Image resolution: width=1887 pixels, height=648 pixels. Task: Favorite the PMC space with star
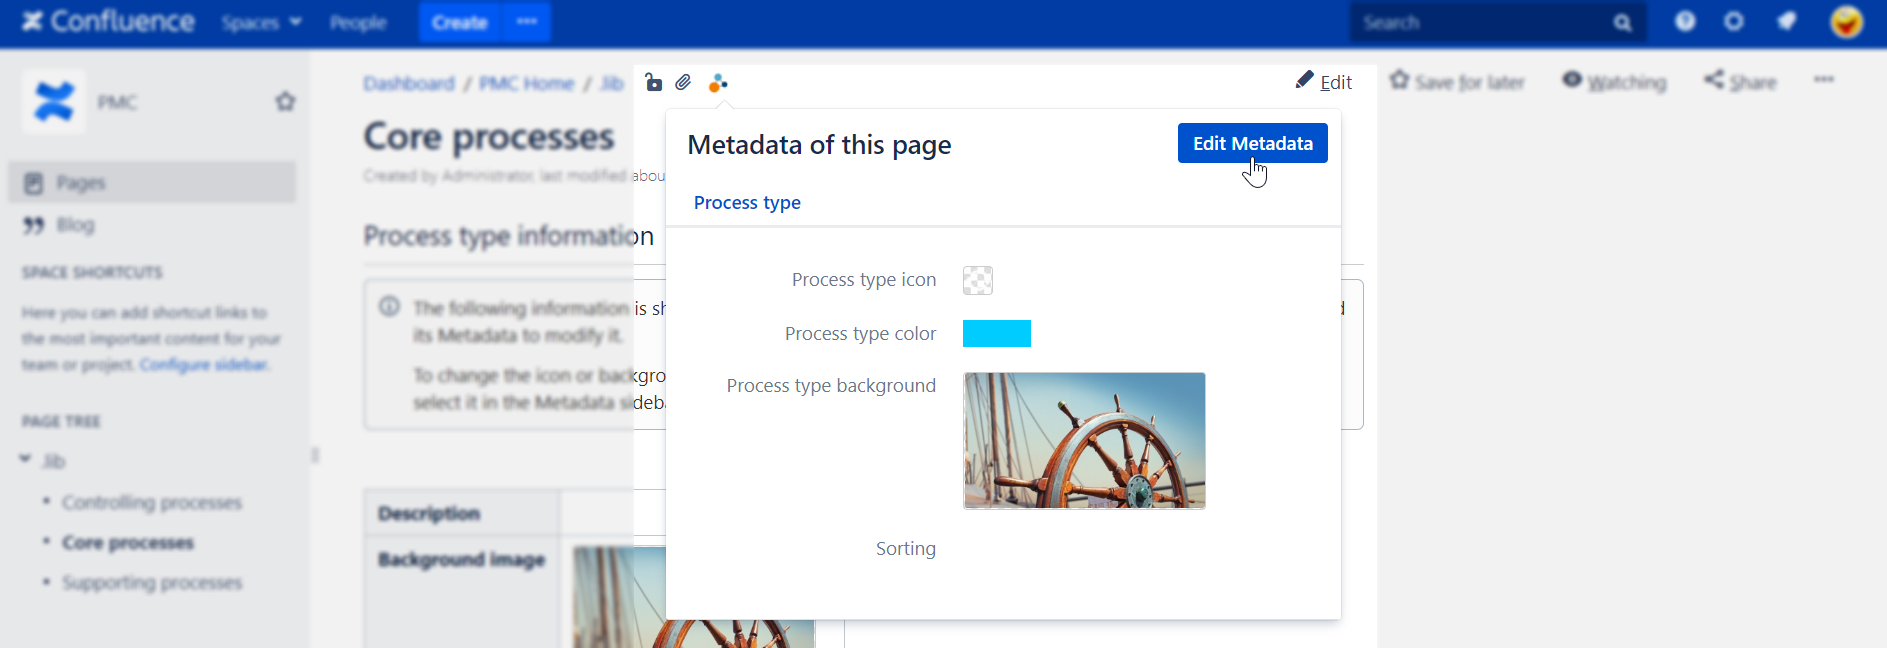coord(285,102)
